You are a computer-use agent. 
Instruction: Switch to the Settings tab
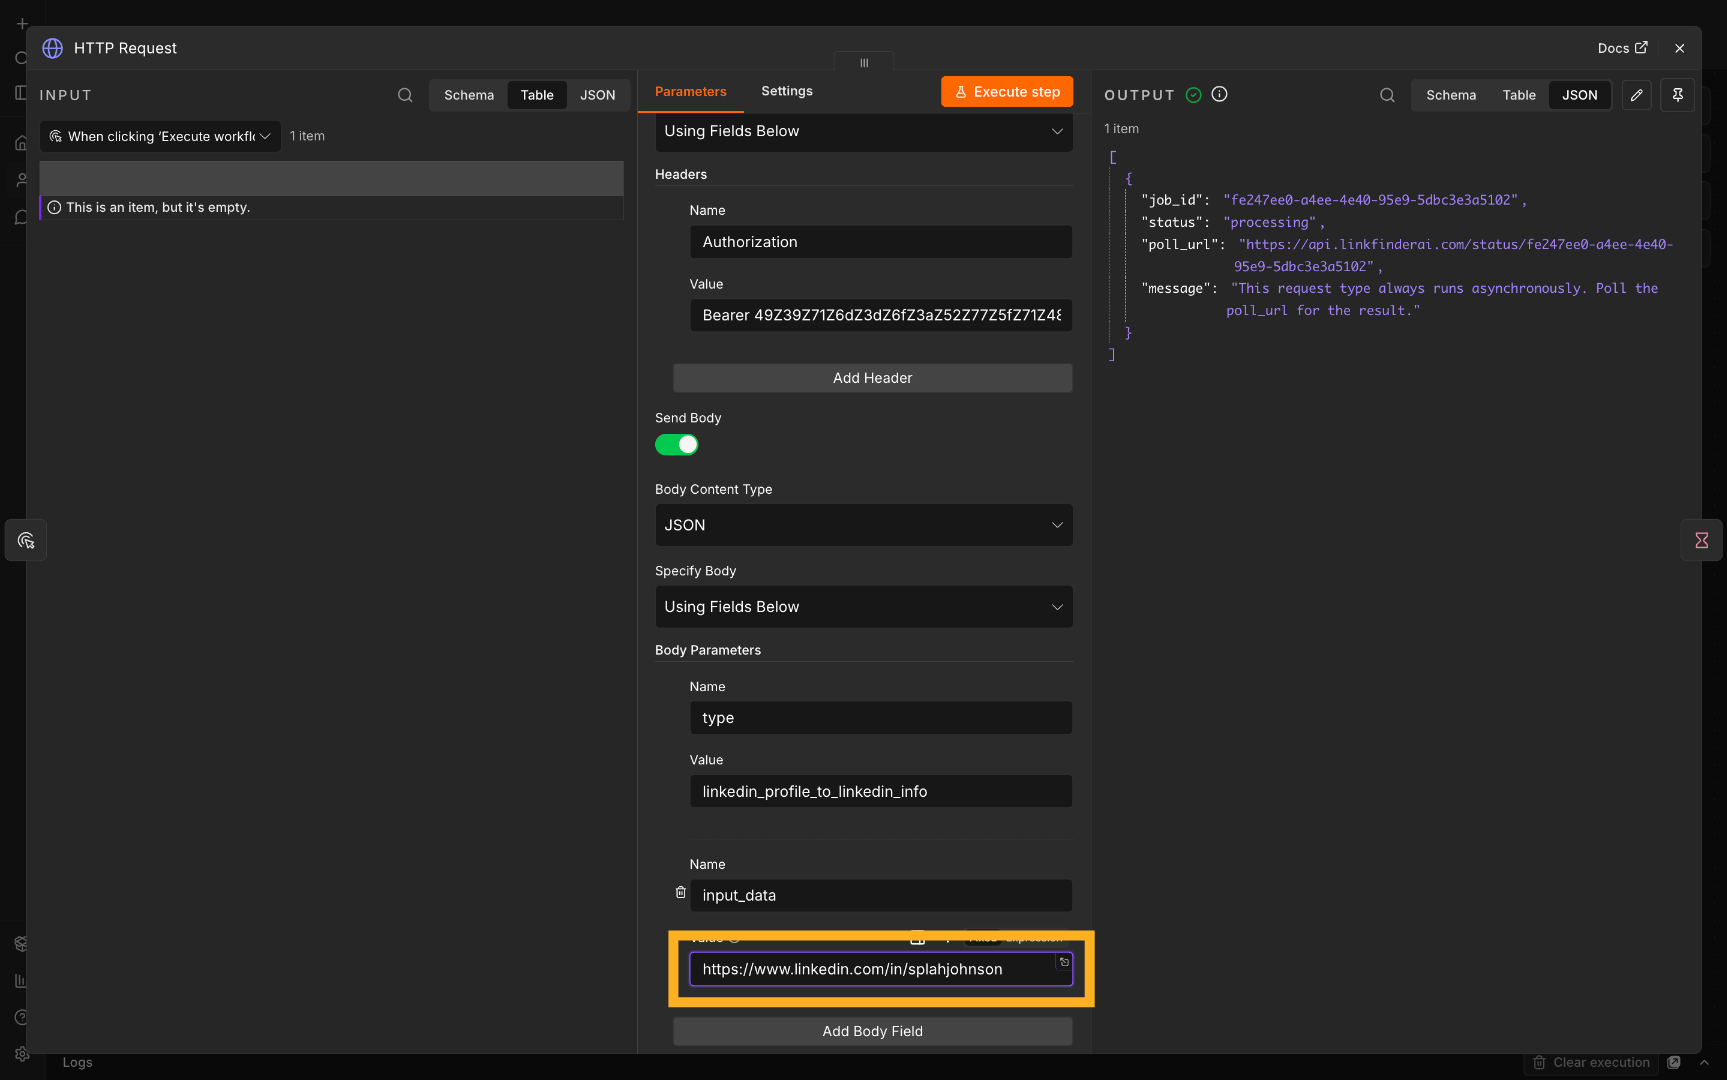[787, 91]
